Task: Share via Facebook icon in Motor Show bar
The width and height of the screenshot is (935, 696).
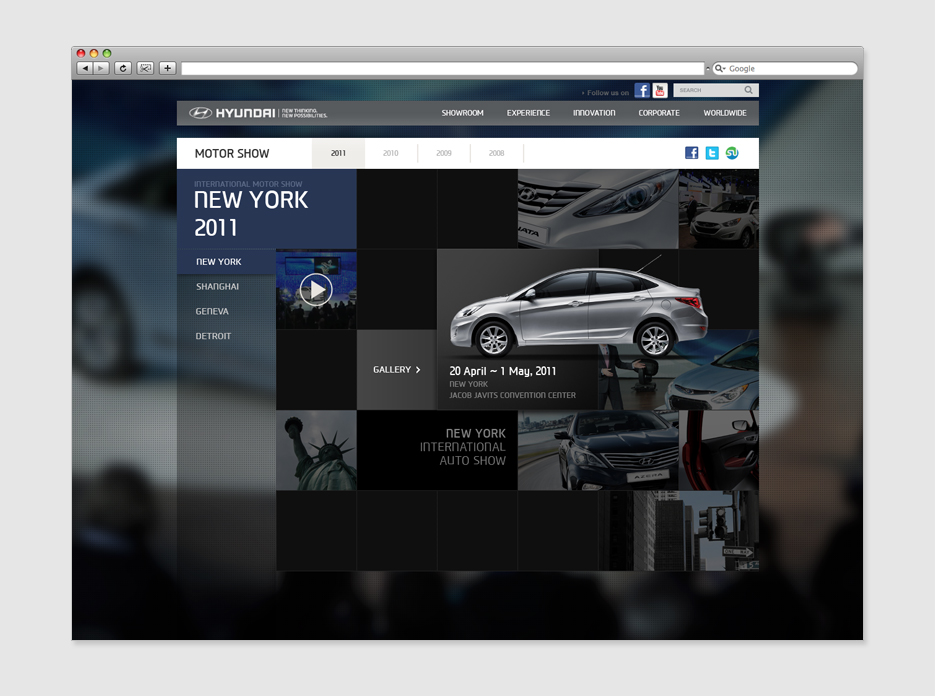Action: point(692,153)
